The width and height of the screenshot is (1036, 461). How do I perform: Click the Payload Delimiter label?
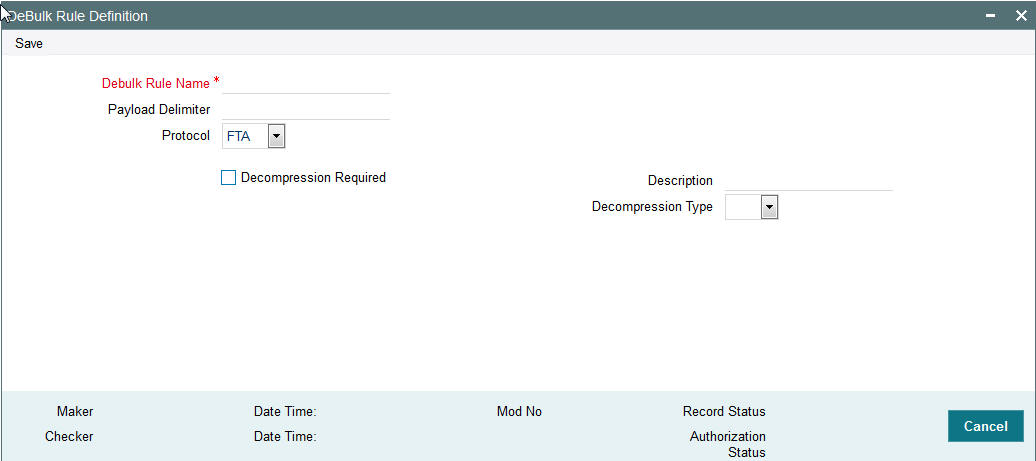159,110
